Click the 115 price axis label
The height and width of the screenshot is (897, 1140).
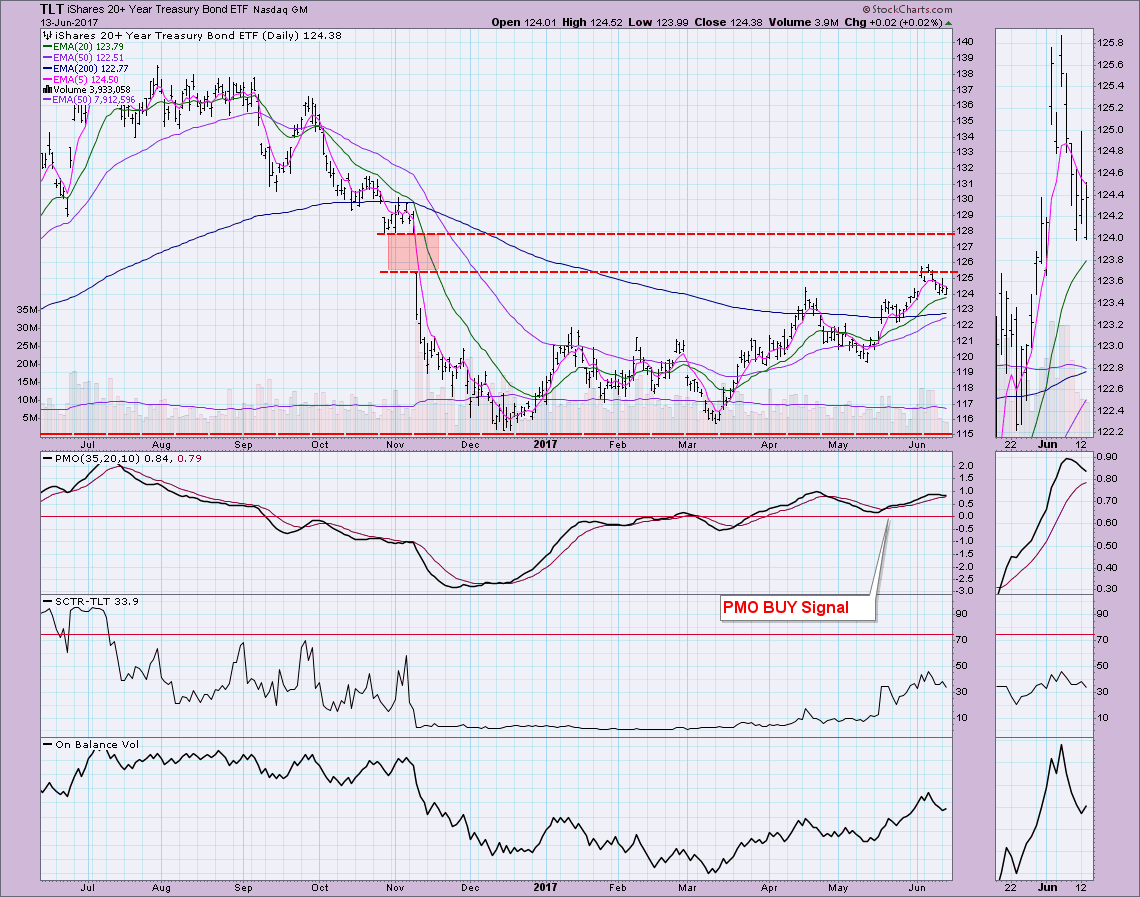coord(966,434)
